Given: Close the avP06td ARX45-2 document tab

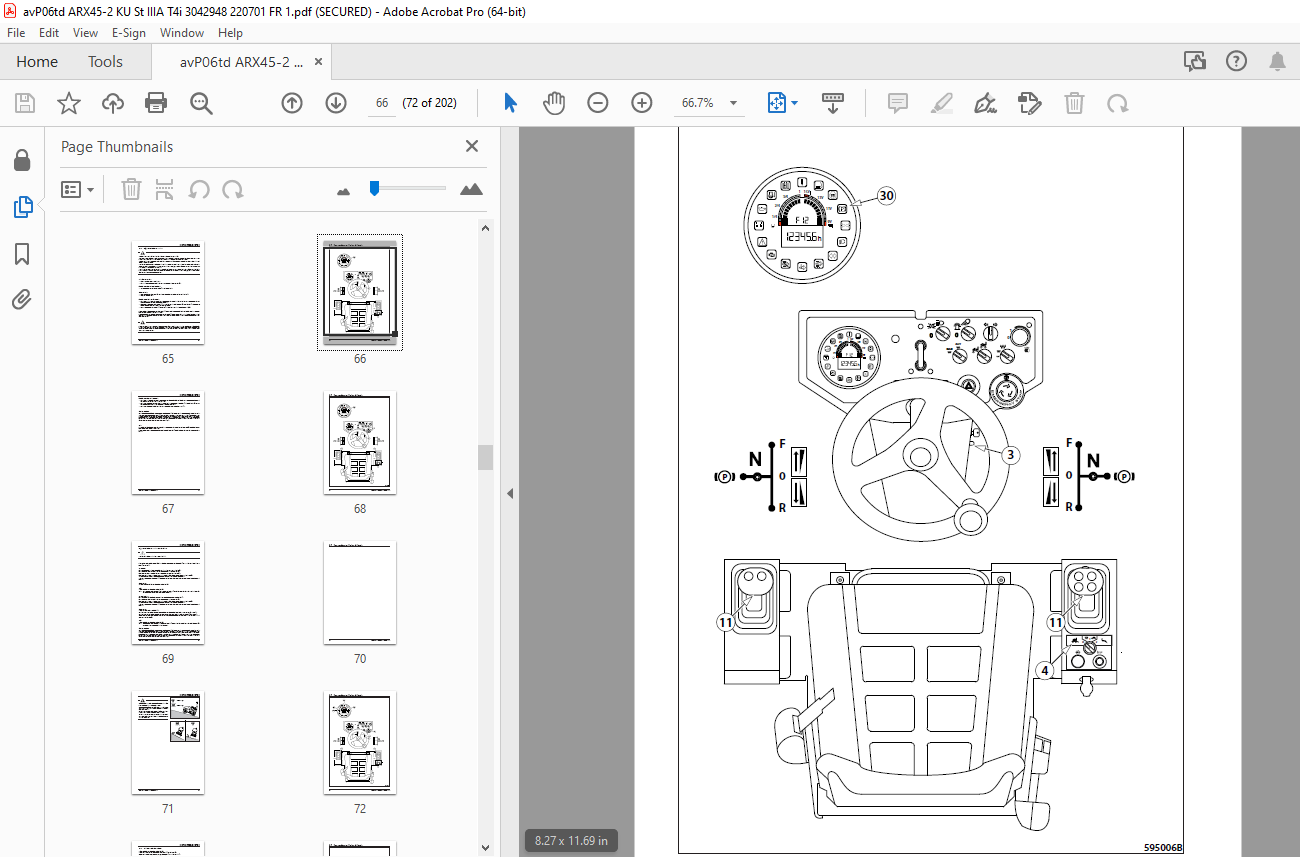Looking at the screenshot, I should [x=320, y=62].
